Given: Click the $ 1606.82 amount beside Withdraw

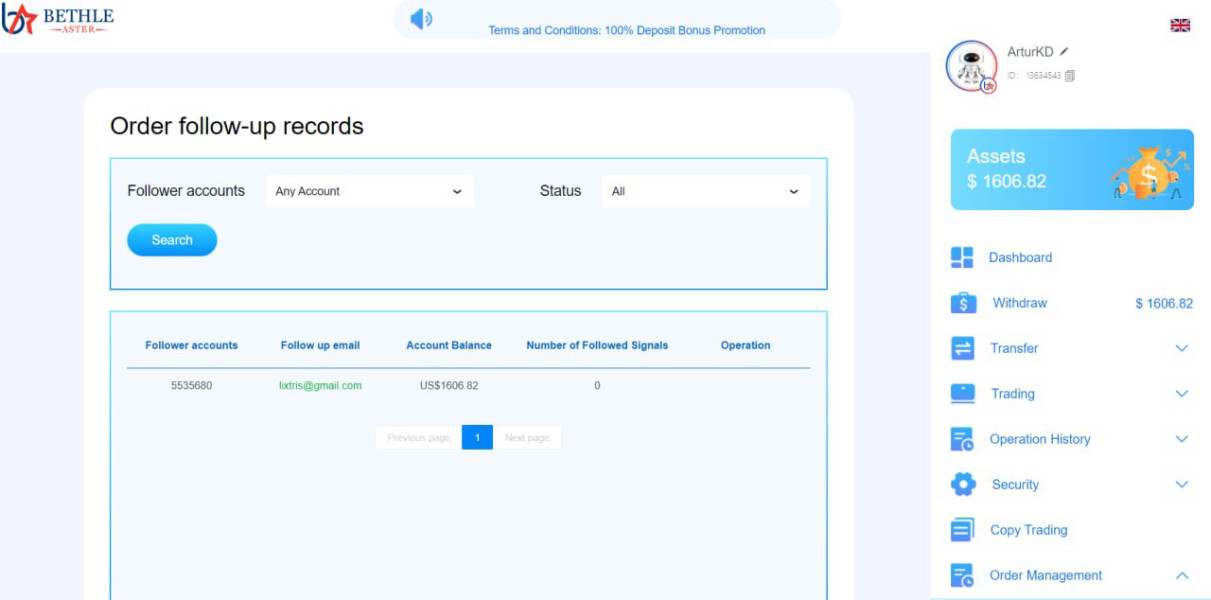Looking at the screenshot, I should 1164,303.
